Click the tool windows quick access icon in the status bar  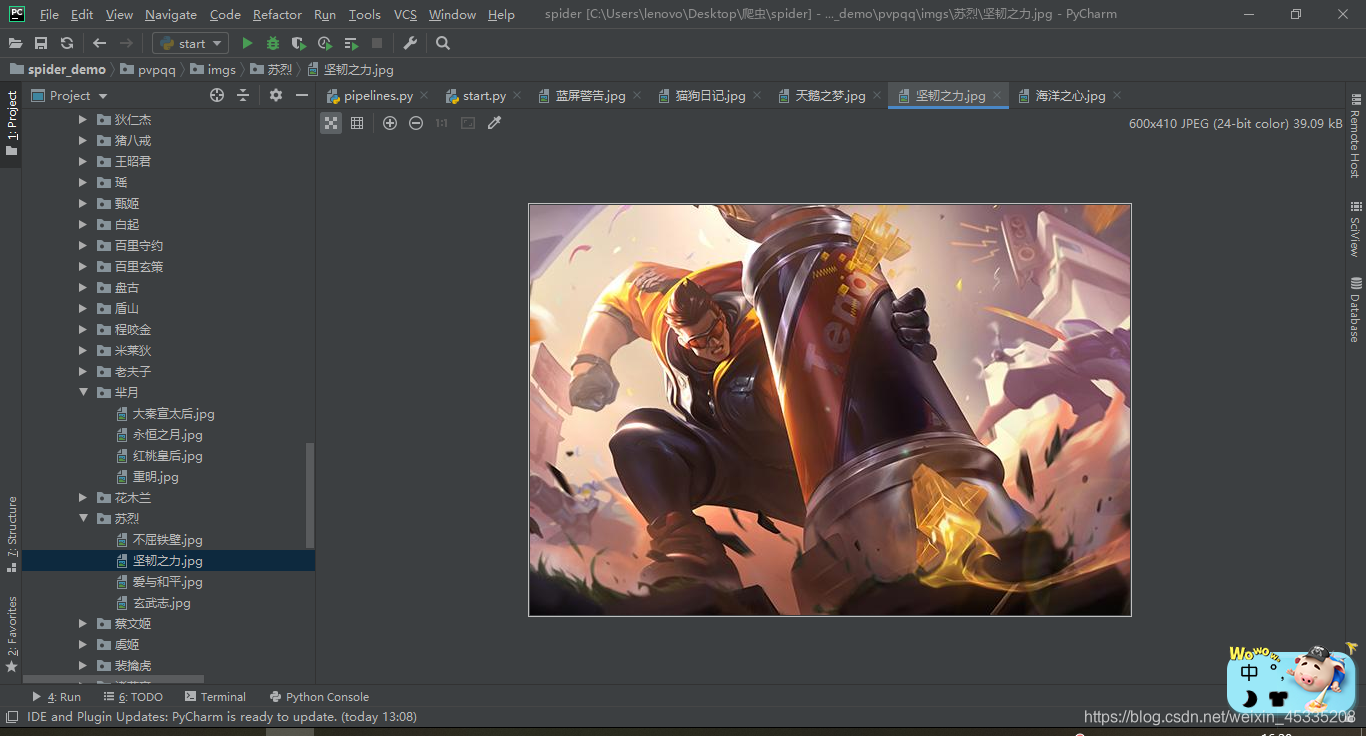[11, 717]
